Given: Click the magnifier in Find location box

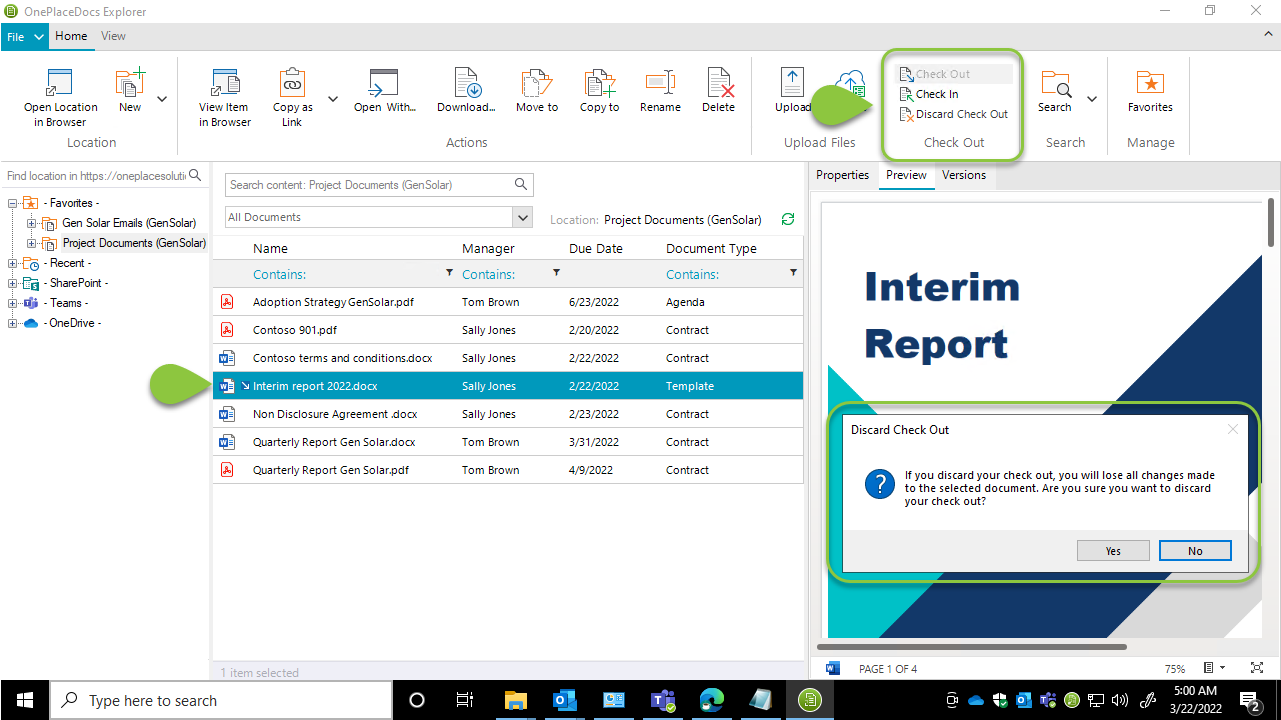Looking at the screenshot, I should tap(195, 175).
